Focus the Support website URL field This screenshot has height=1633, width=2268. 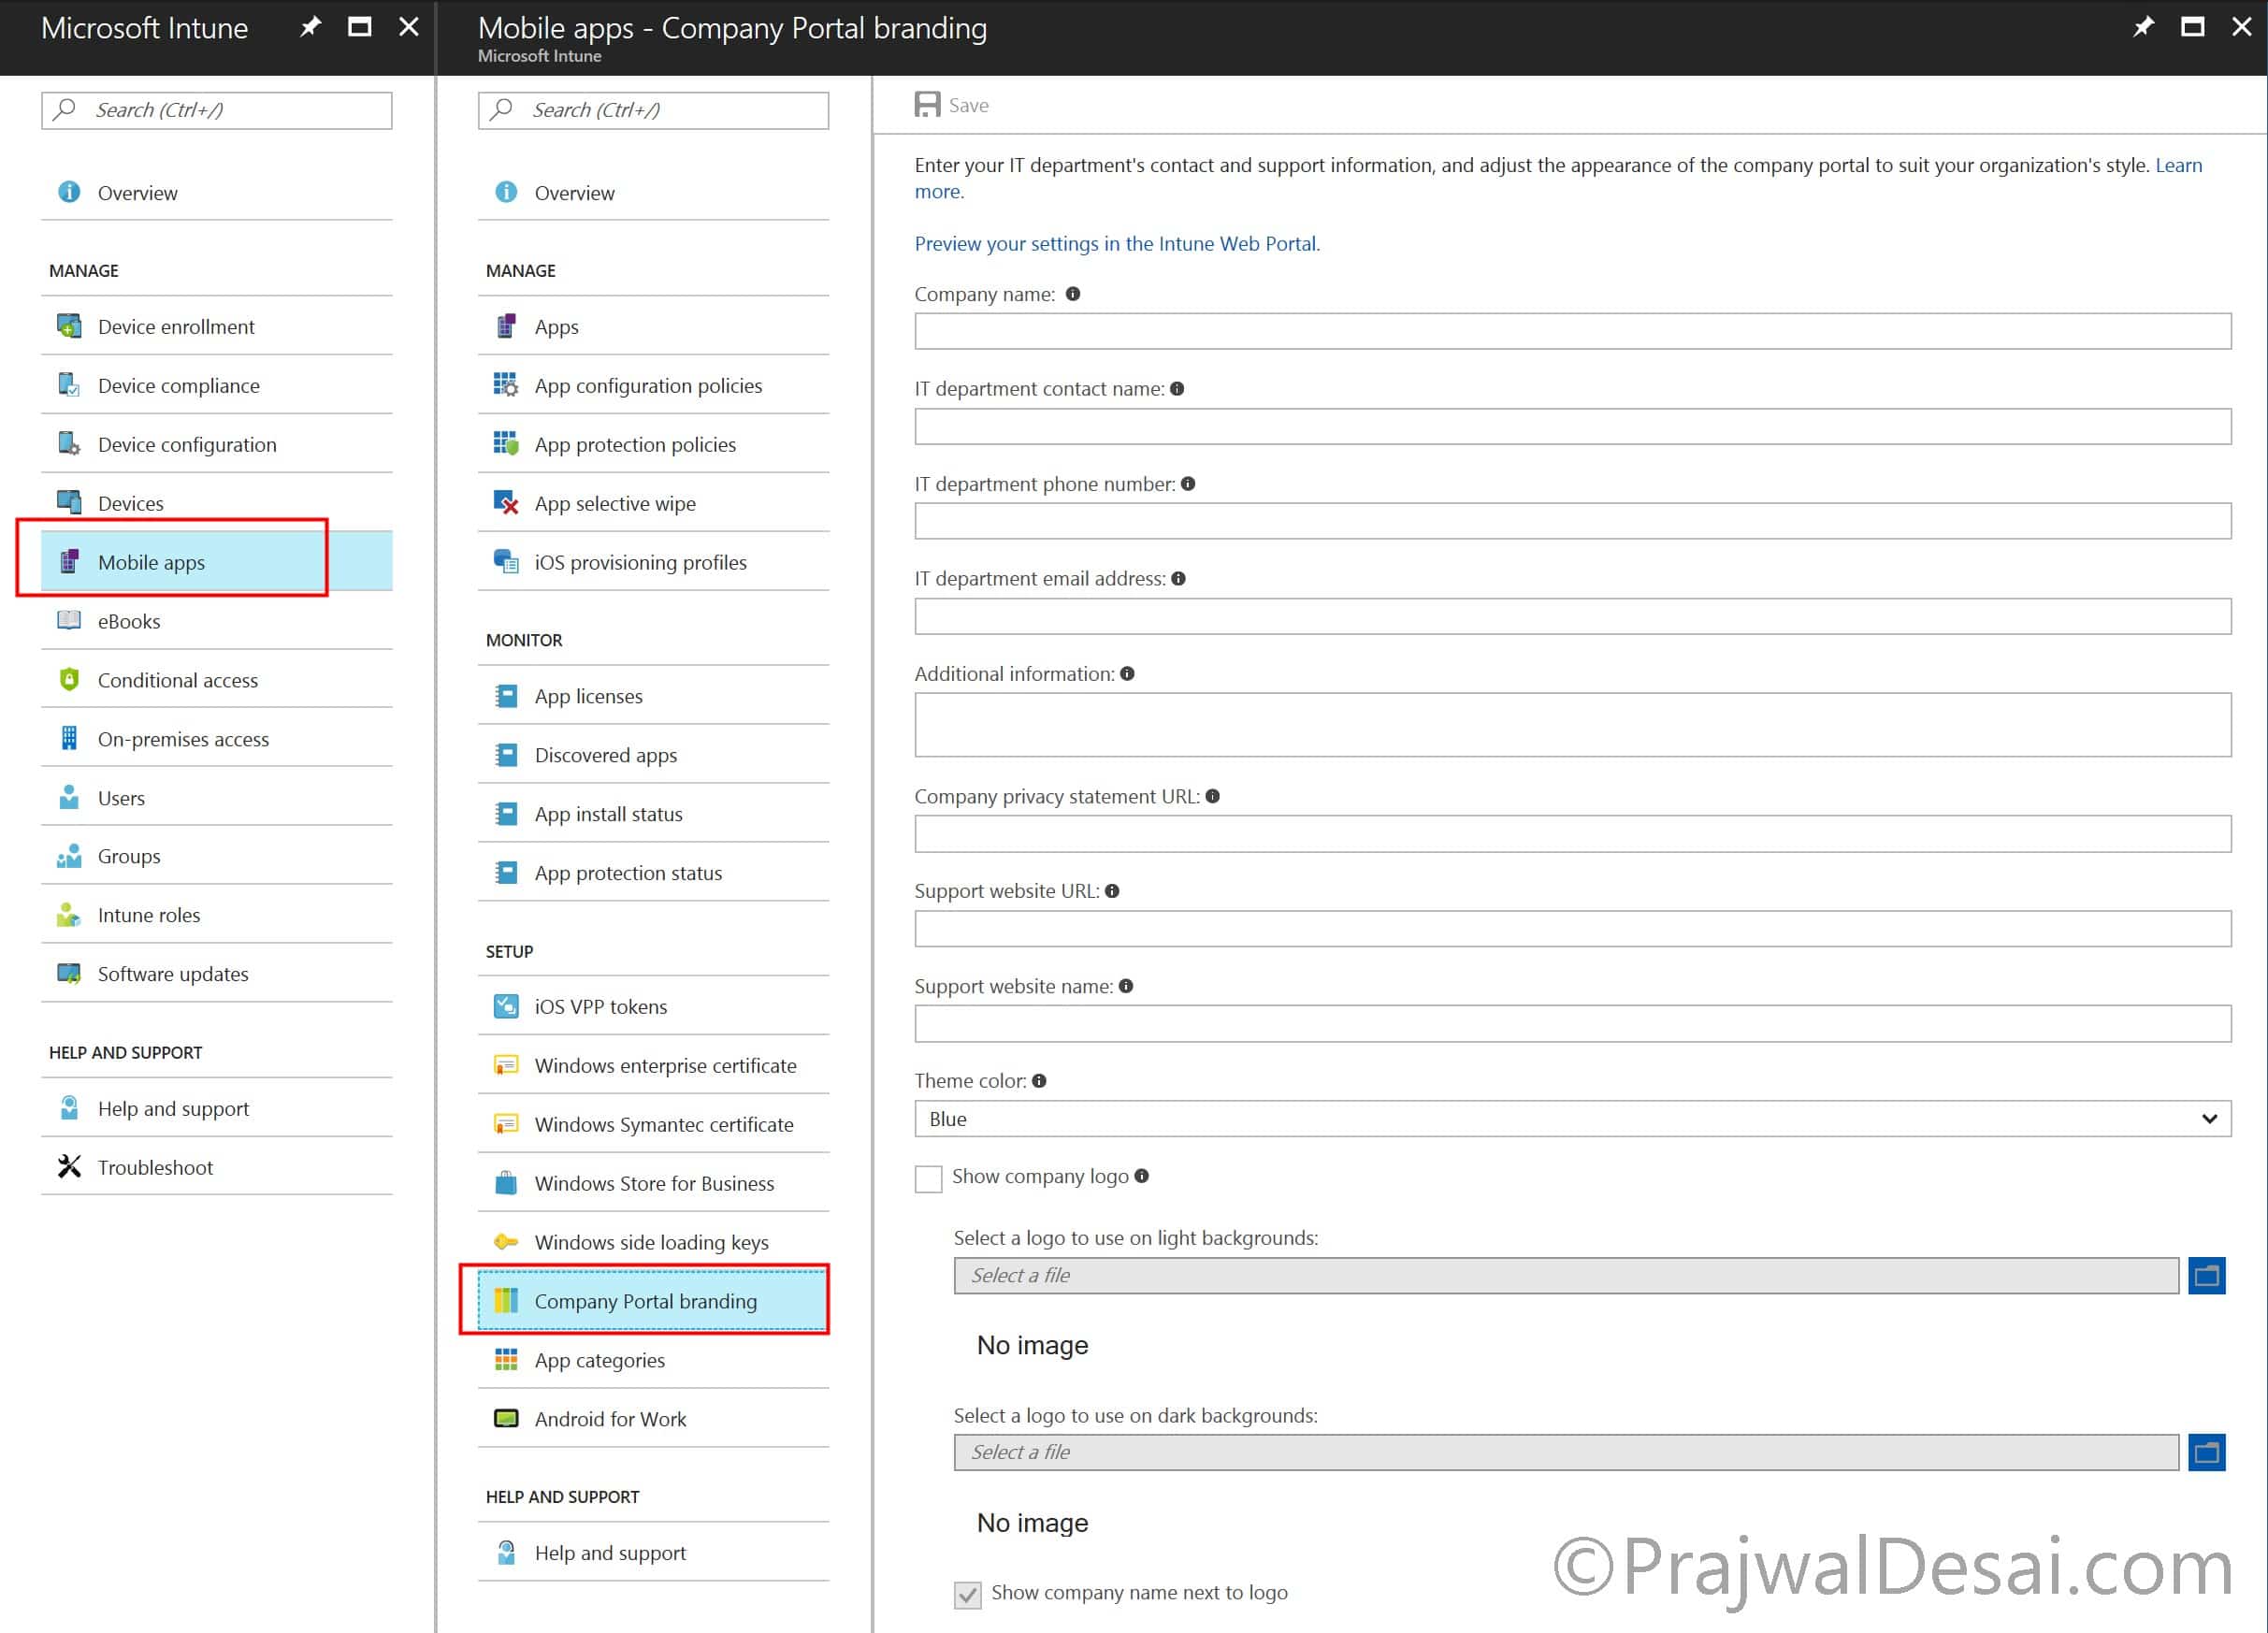click(x=1572, y=929)
